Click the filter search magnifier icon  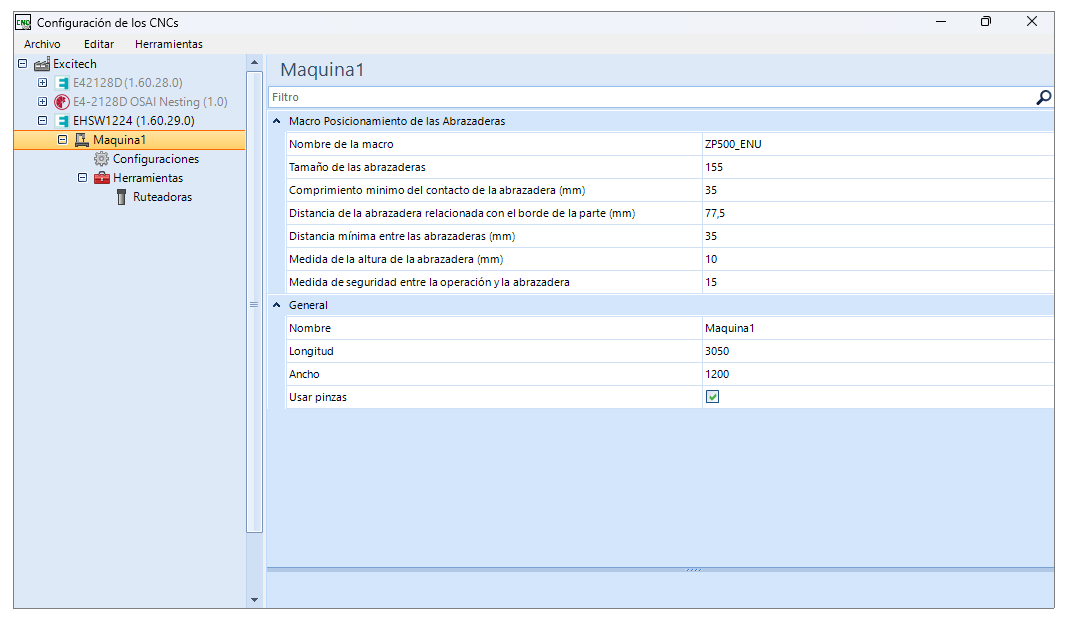point(1043,98)
